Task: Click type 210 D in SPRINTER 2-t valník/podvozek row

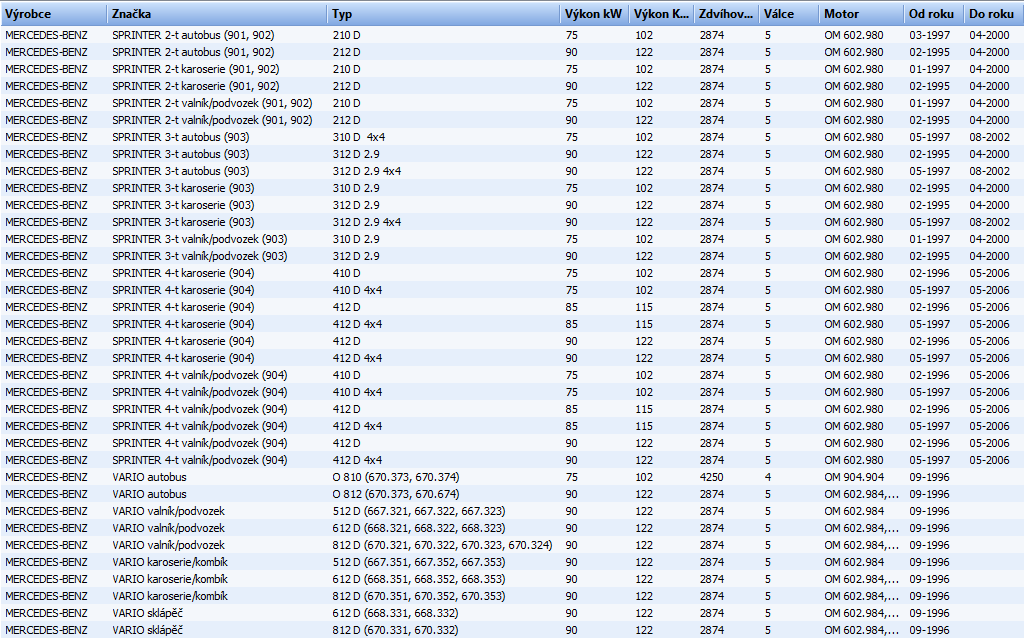Action: 346,103
